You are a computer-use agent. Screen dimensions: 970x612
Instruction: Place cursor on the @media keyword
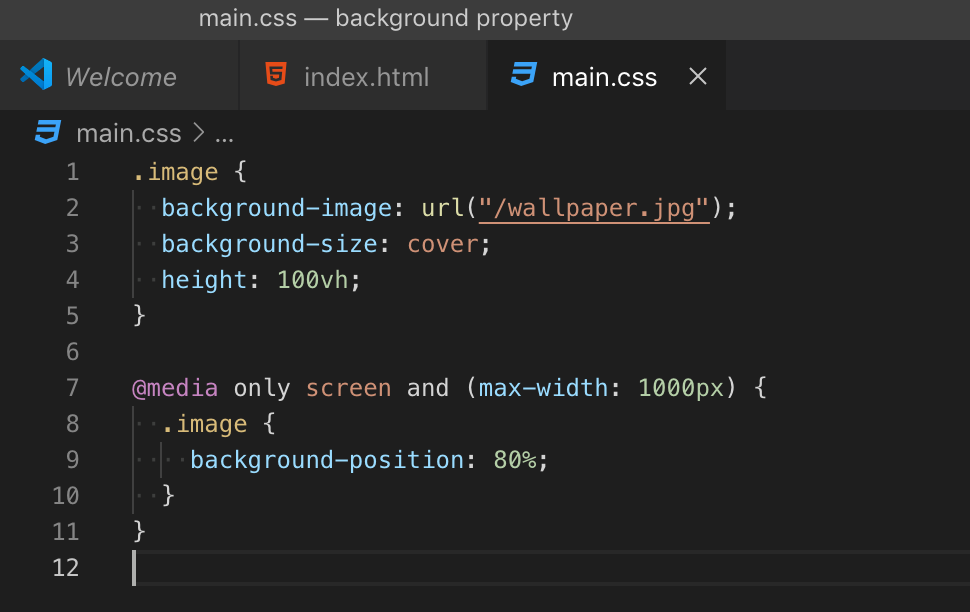(x=176, y=387)
